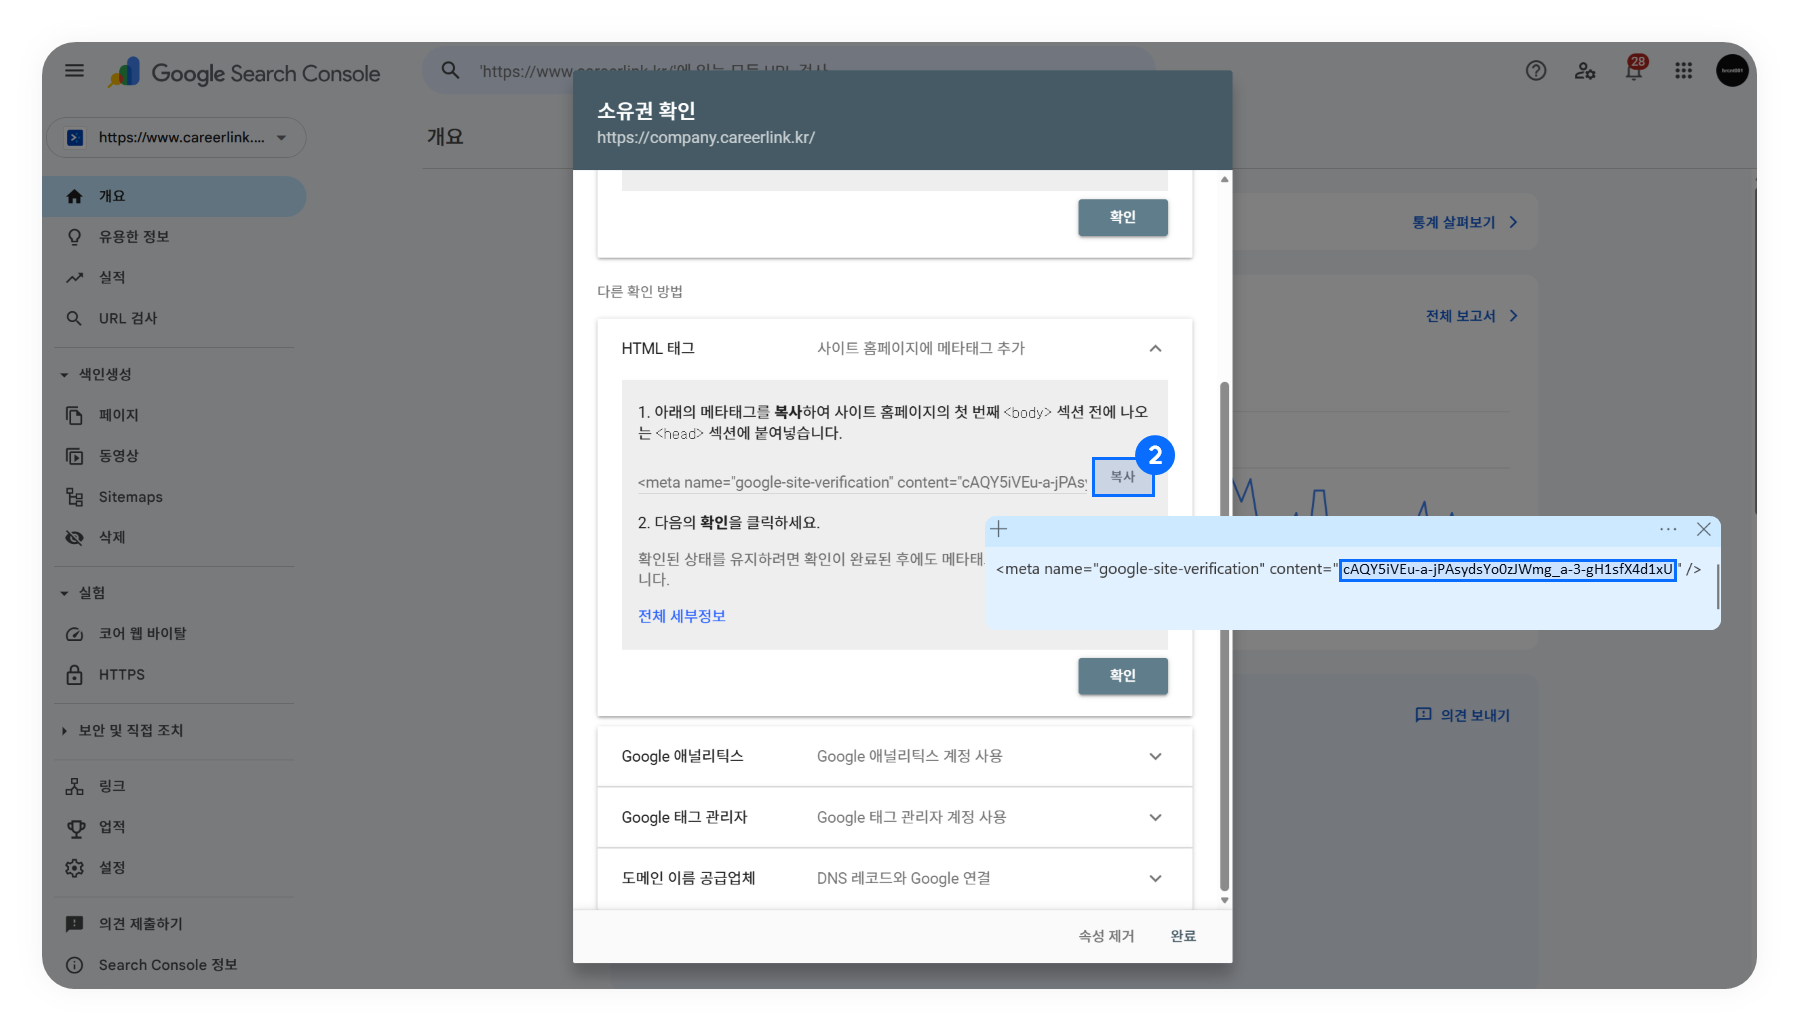Click the 유용한 정보 lightbulb icon
The image size is (1799, 1031).
coord(74,237)
